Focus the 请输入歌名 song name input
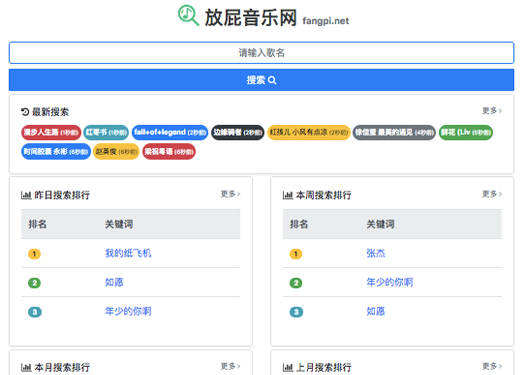 pos(262,53)
